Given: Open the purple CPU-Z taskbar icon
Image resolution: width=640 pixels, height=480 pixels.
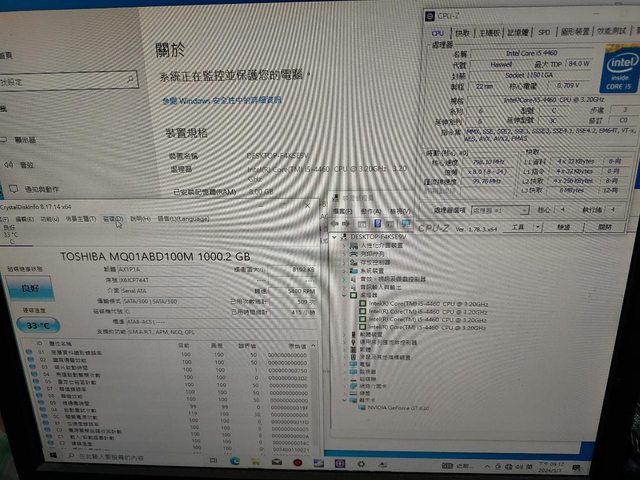Looking at the screenshot, I should 340,463.
